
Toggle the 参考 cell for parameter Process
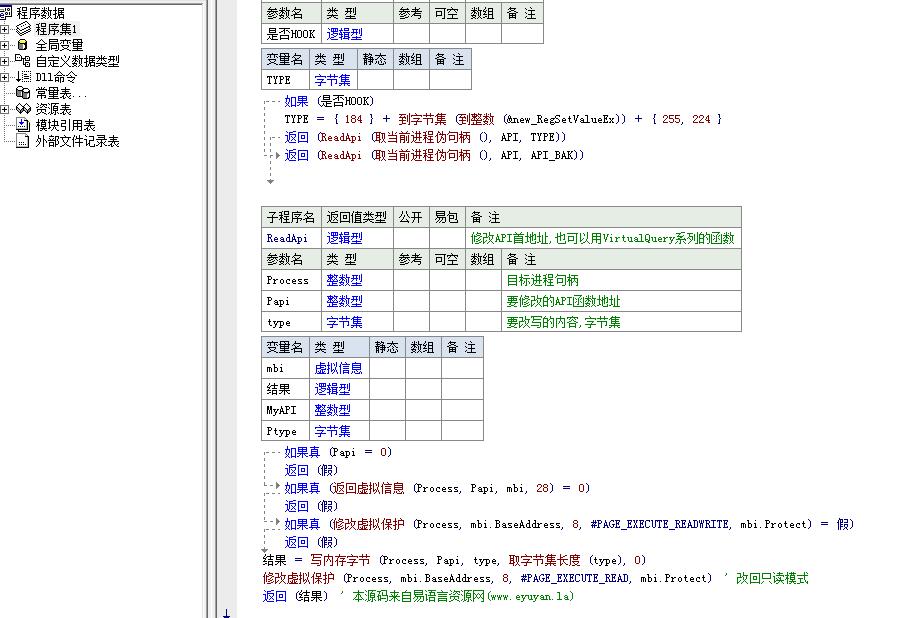(411, 280)
